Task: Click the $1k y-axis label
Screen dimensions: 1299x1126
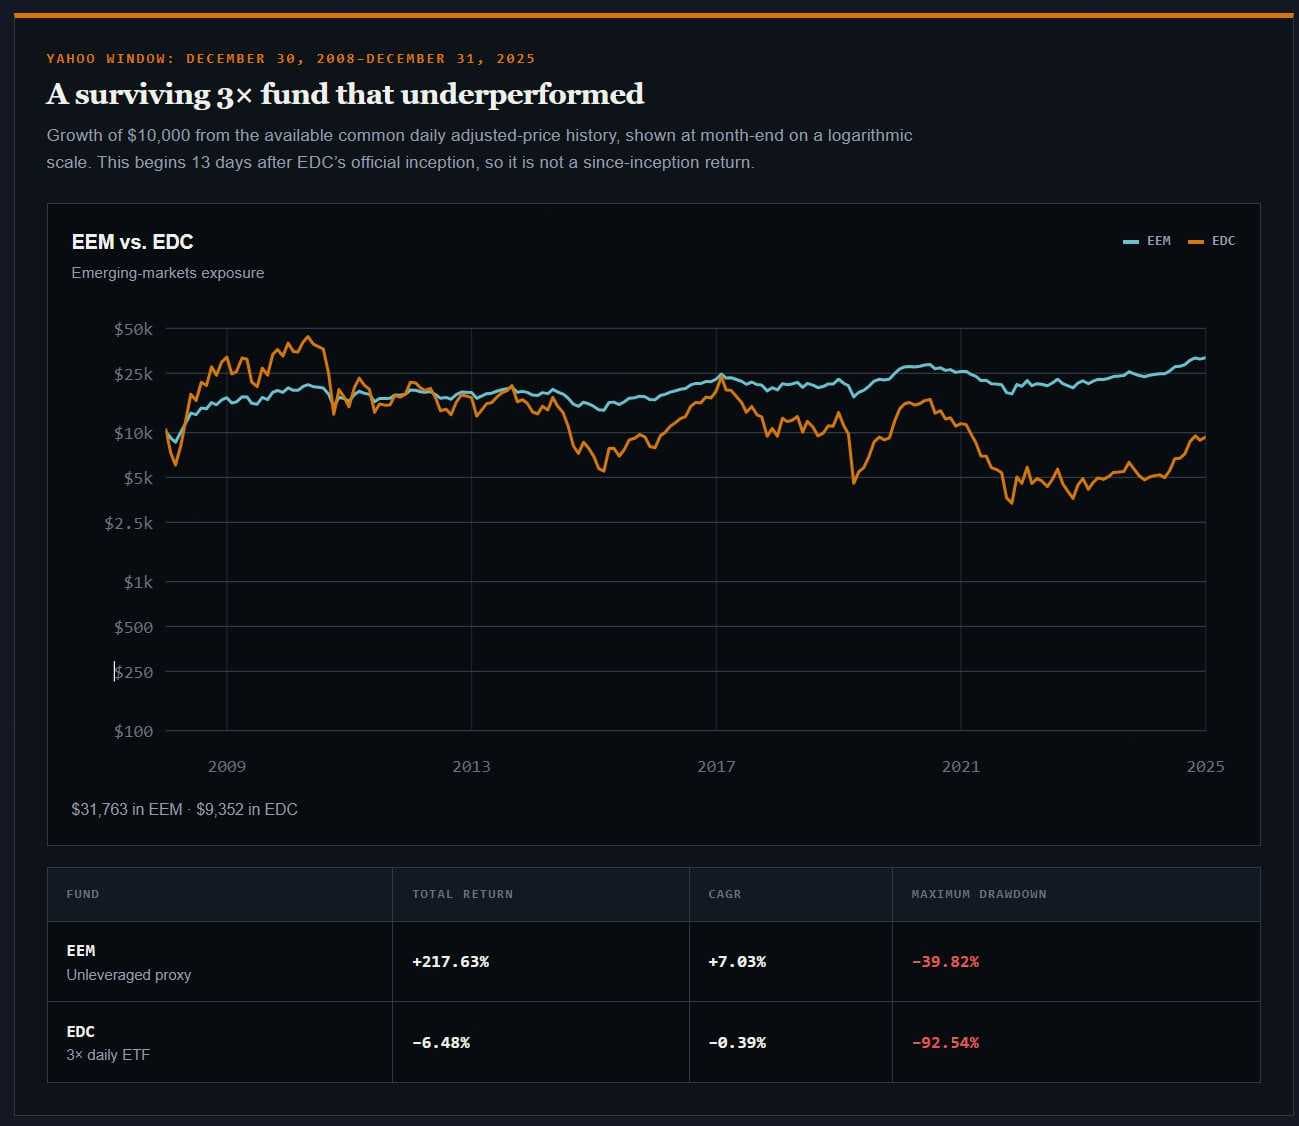Action: click(x=138, y=582)
